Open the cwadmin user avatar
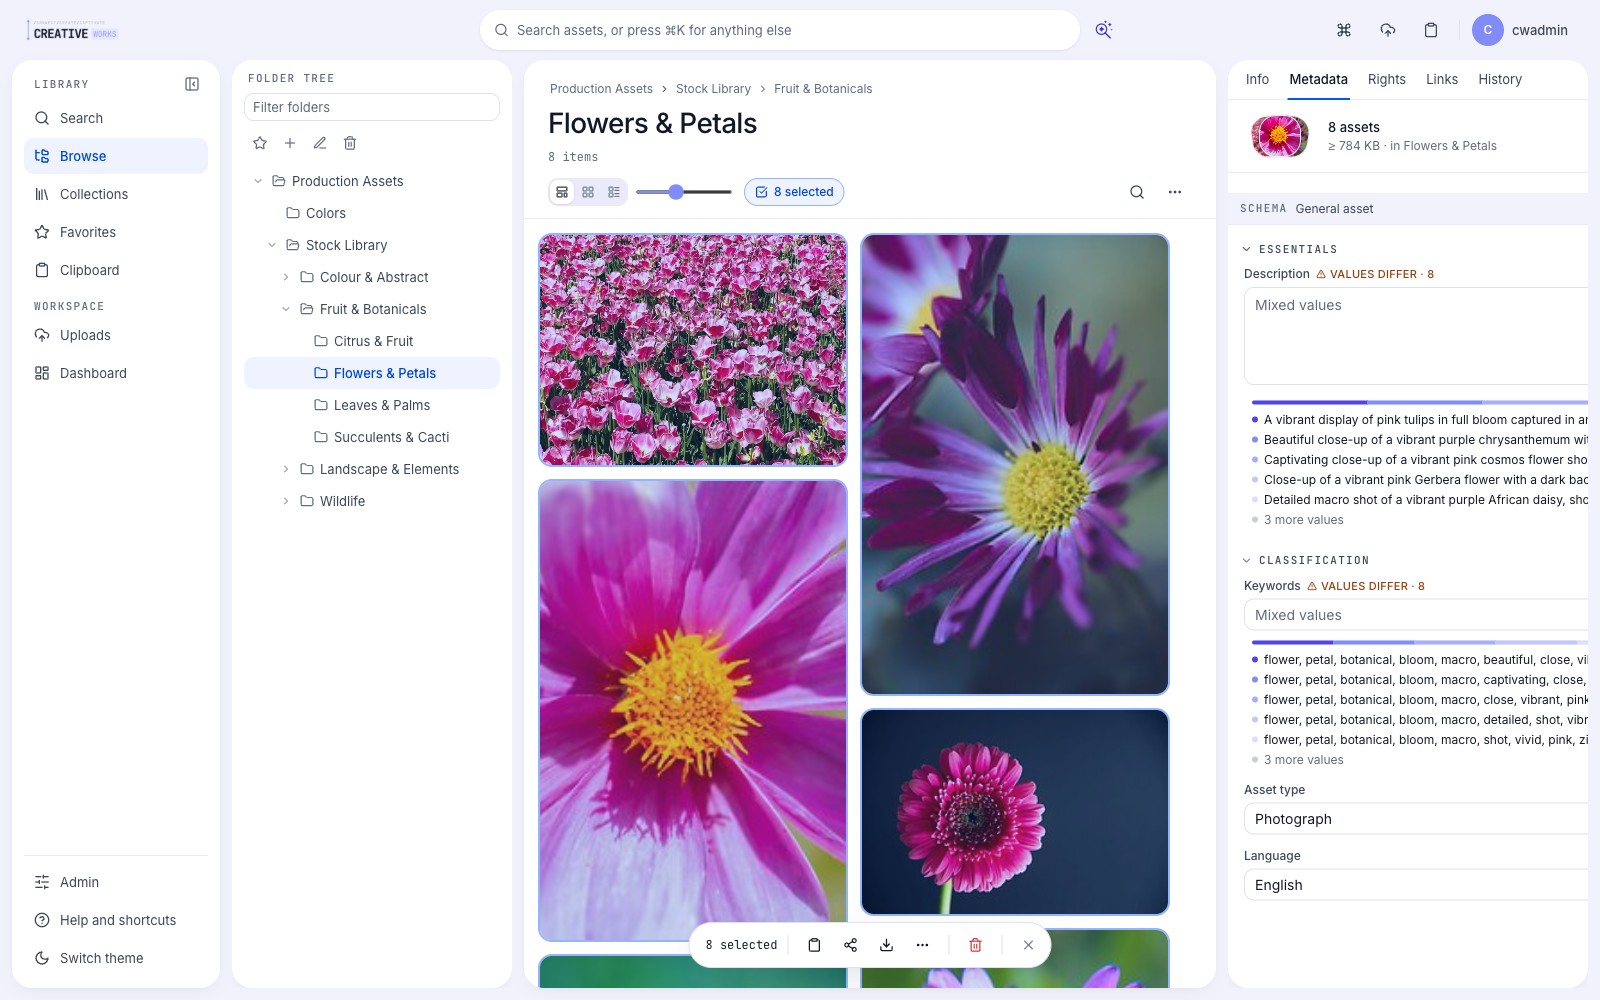1600x1000 pixels. click(1487, 30)
